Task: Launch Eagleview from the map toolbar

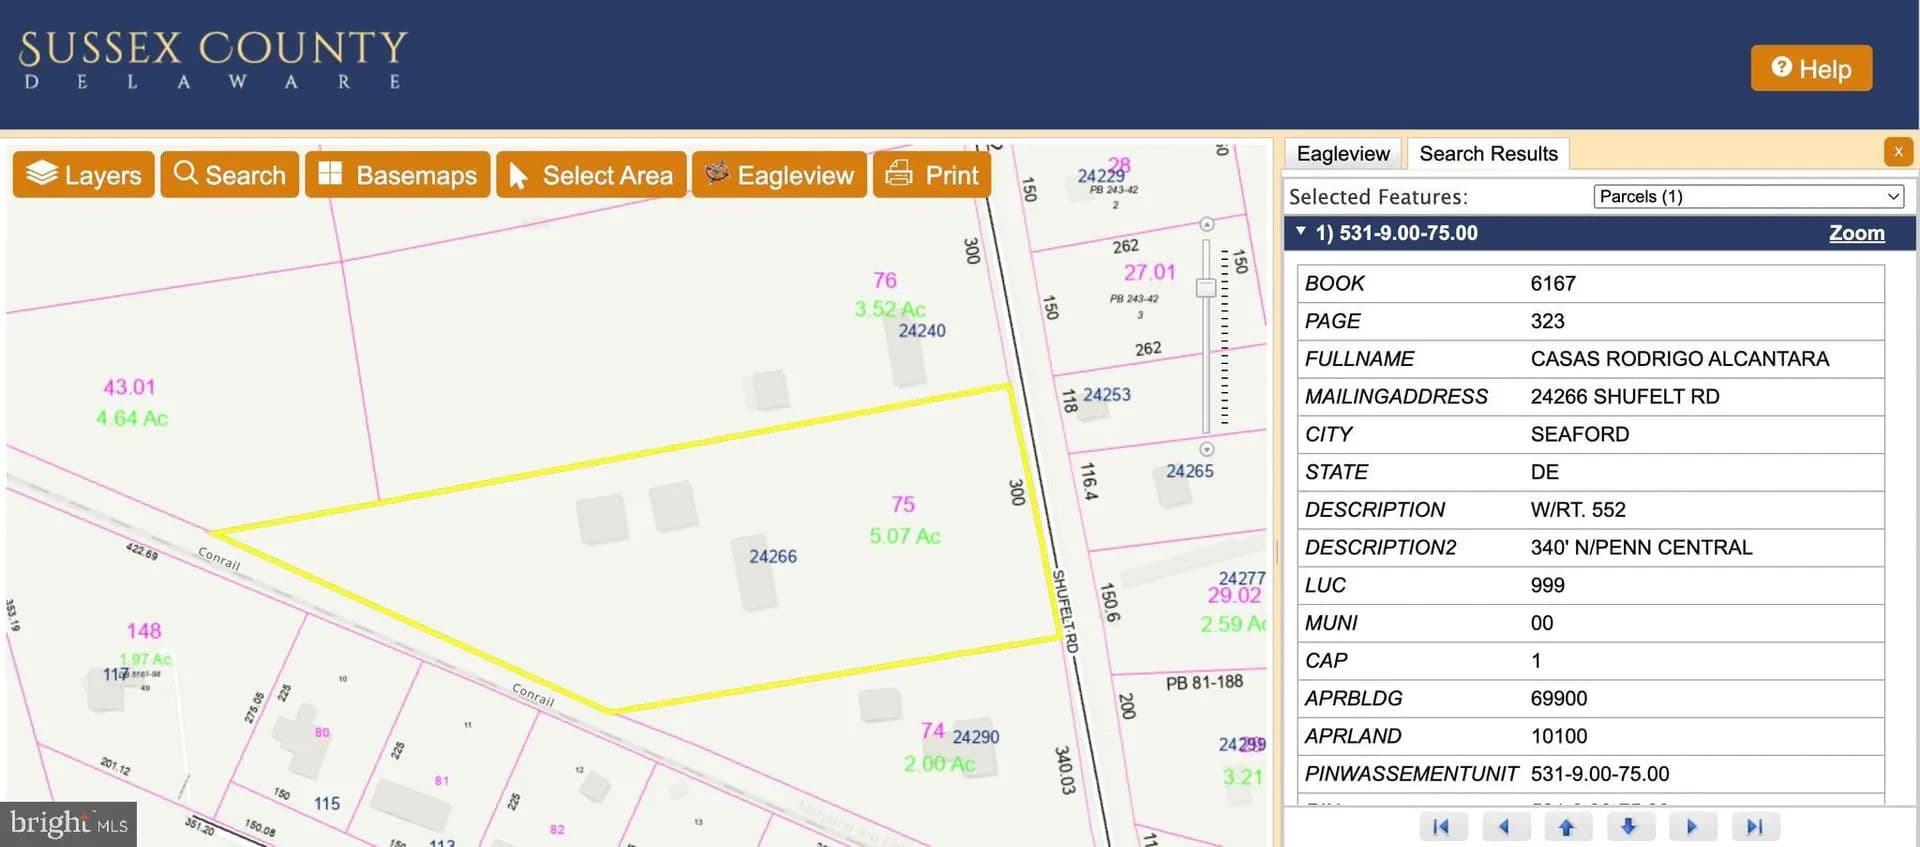Action: click(x=779, y=175)
